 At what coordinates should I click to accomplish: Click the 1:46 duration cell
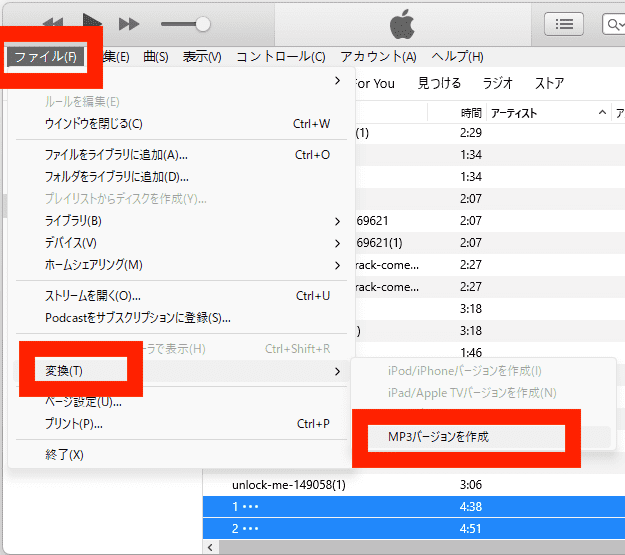pyautogui.click(x=471, y=352)
